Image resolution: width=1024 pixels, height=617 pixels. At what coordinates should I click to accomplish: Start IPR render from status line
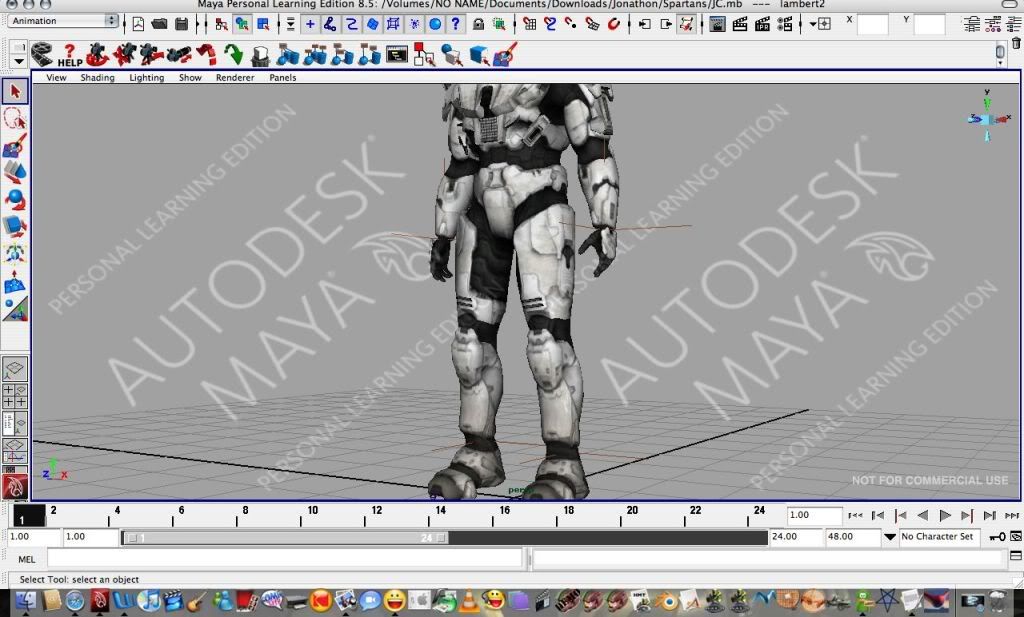[x=762, y=24]
